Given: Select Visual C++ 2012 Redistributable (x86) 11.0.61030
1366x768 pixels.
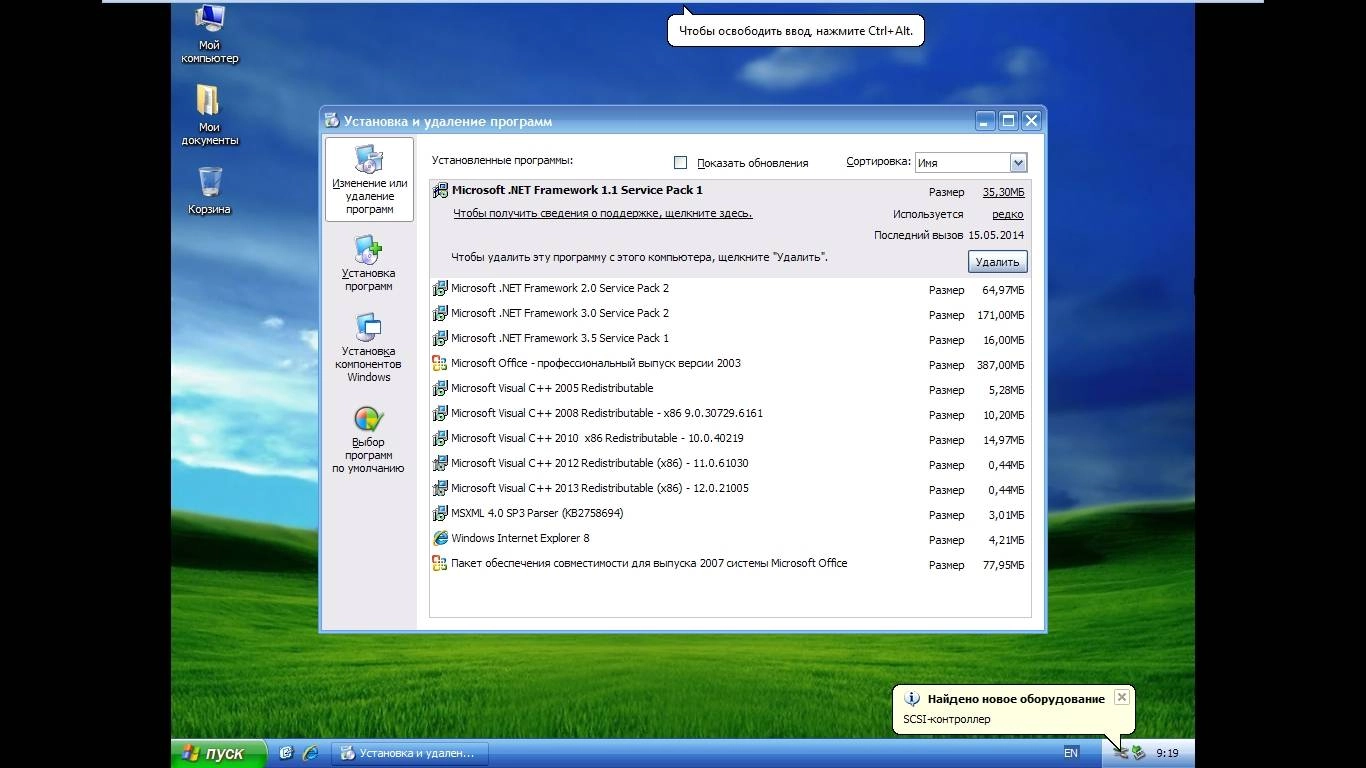Looking at the screenshot, I should pos(730,464).
